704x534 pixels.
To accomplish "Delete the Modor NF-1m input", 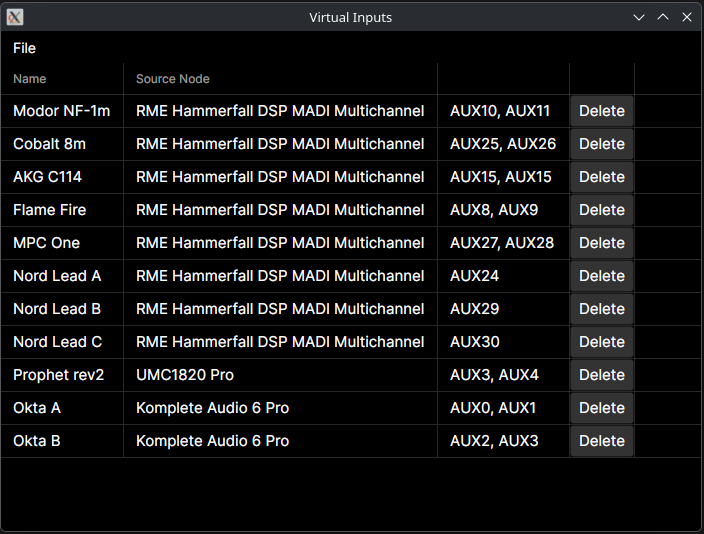I will point(602,111).
